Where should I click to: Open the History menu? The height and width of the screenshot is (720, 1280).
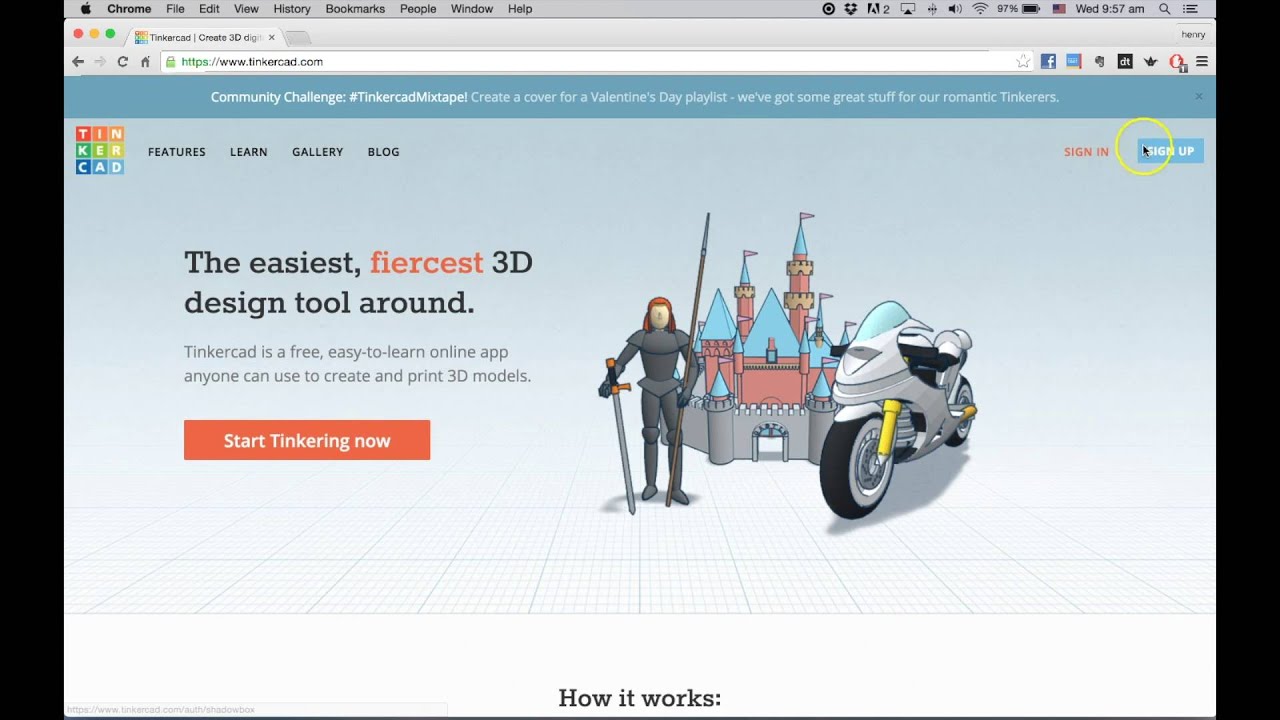tap(292, 9)
